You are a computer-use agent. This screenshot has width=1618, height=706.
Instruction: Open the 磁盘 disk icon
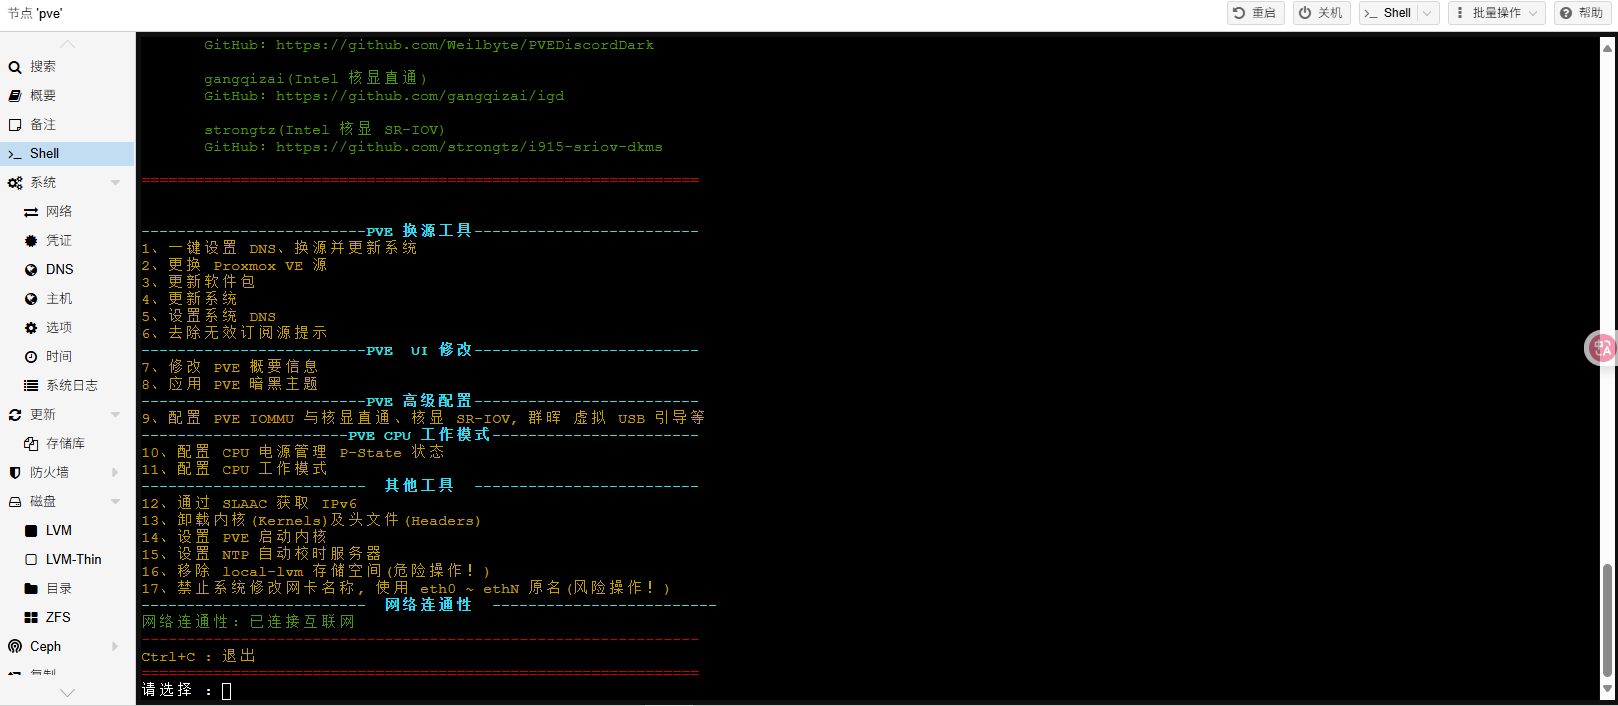15,502
